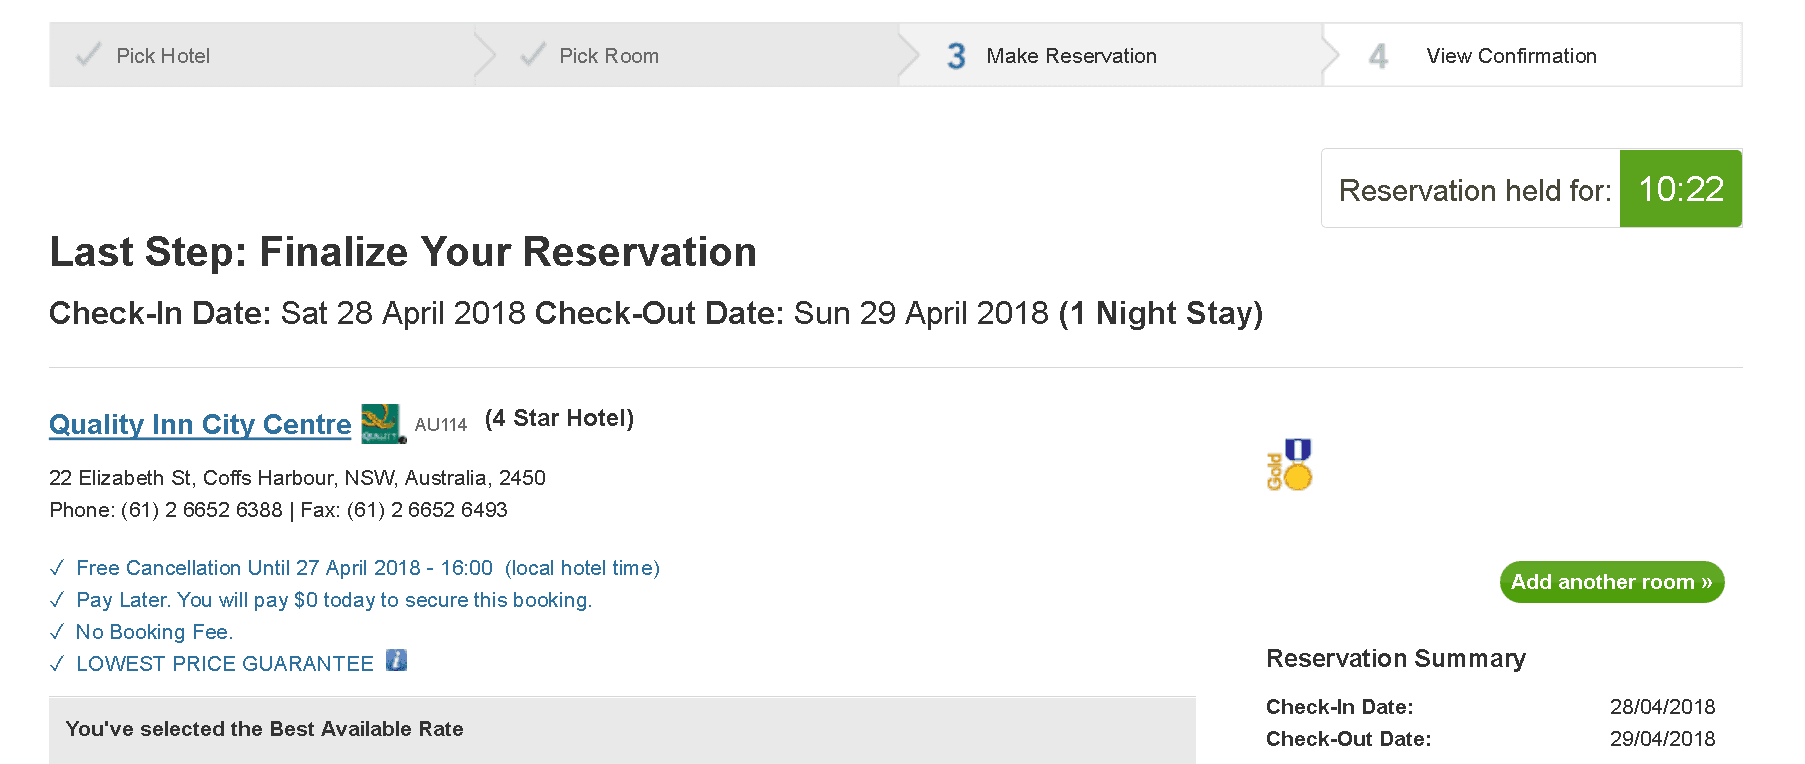
Task: Click the Pick Room step checkmark icon
Action: point(533,55)
